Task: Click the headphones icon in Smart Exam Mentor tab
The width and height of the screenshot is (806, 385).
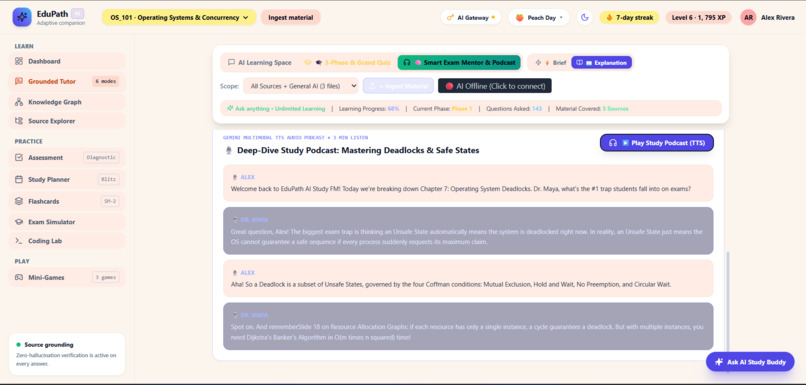Action: [407, 63]
